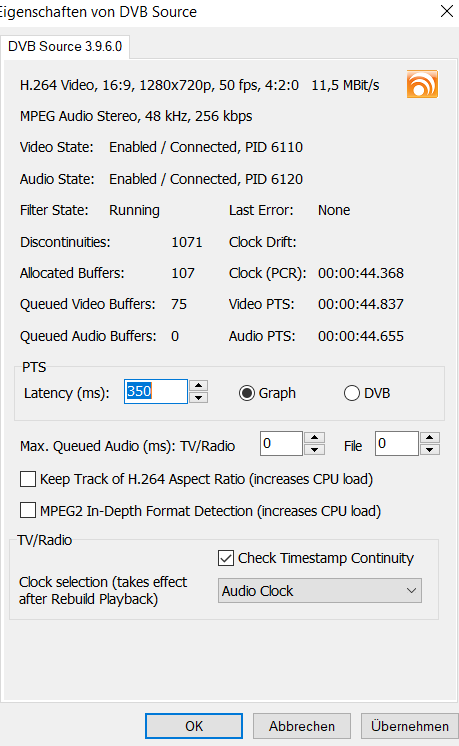Click the Abbrechen button
Image resolution: width=459 pixels, height=746 pixels.
(302, 726)
